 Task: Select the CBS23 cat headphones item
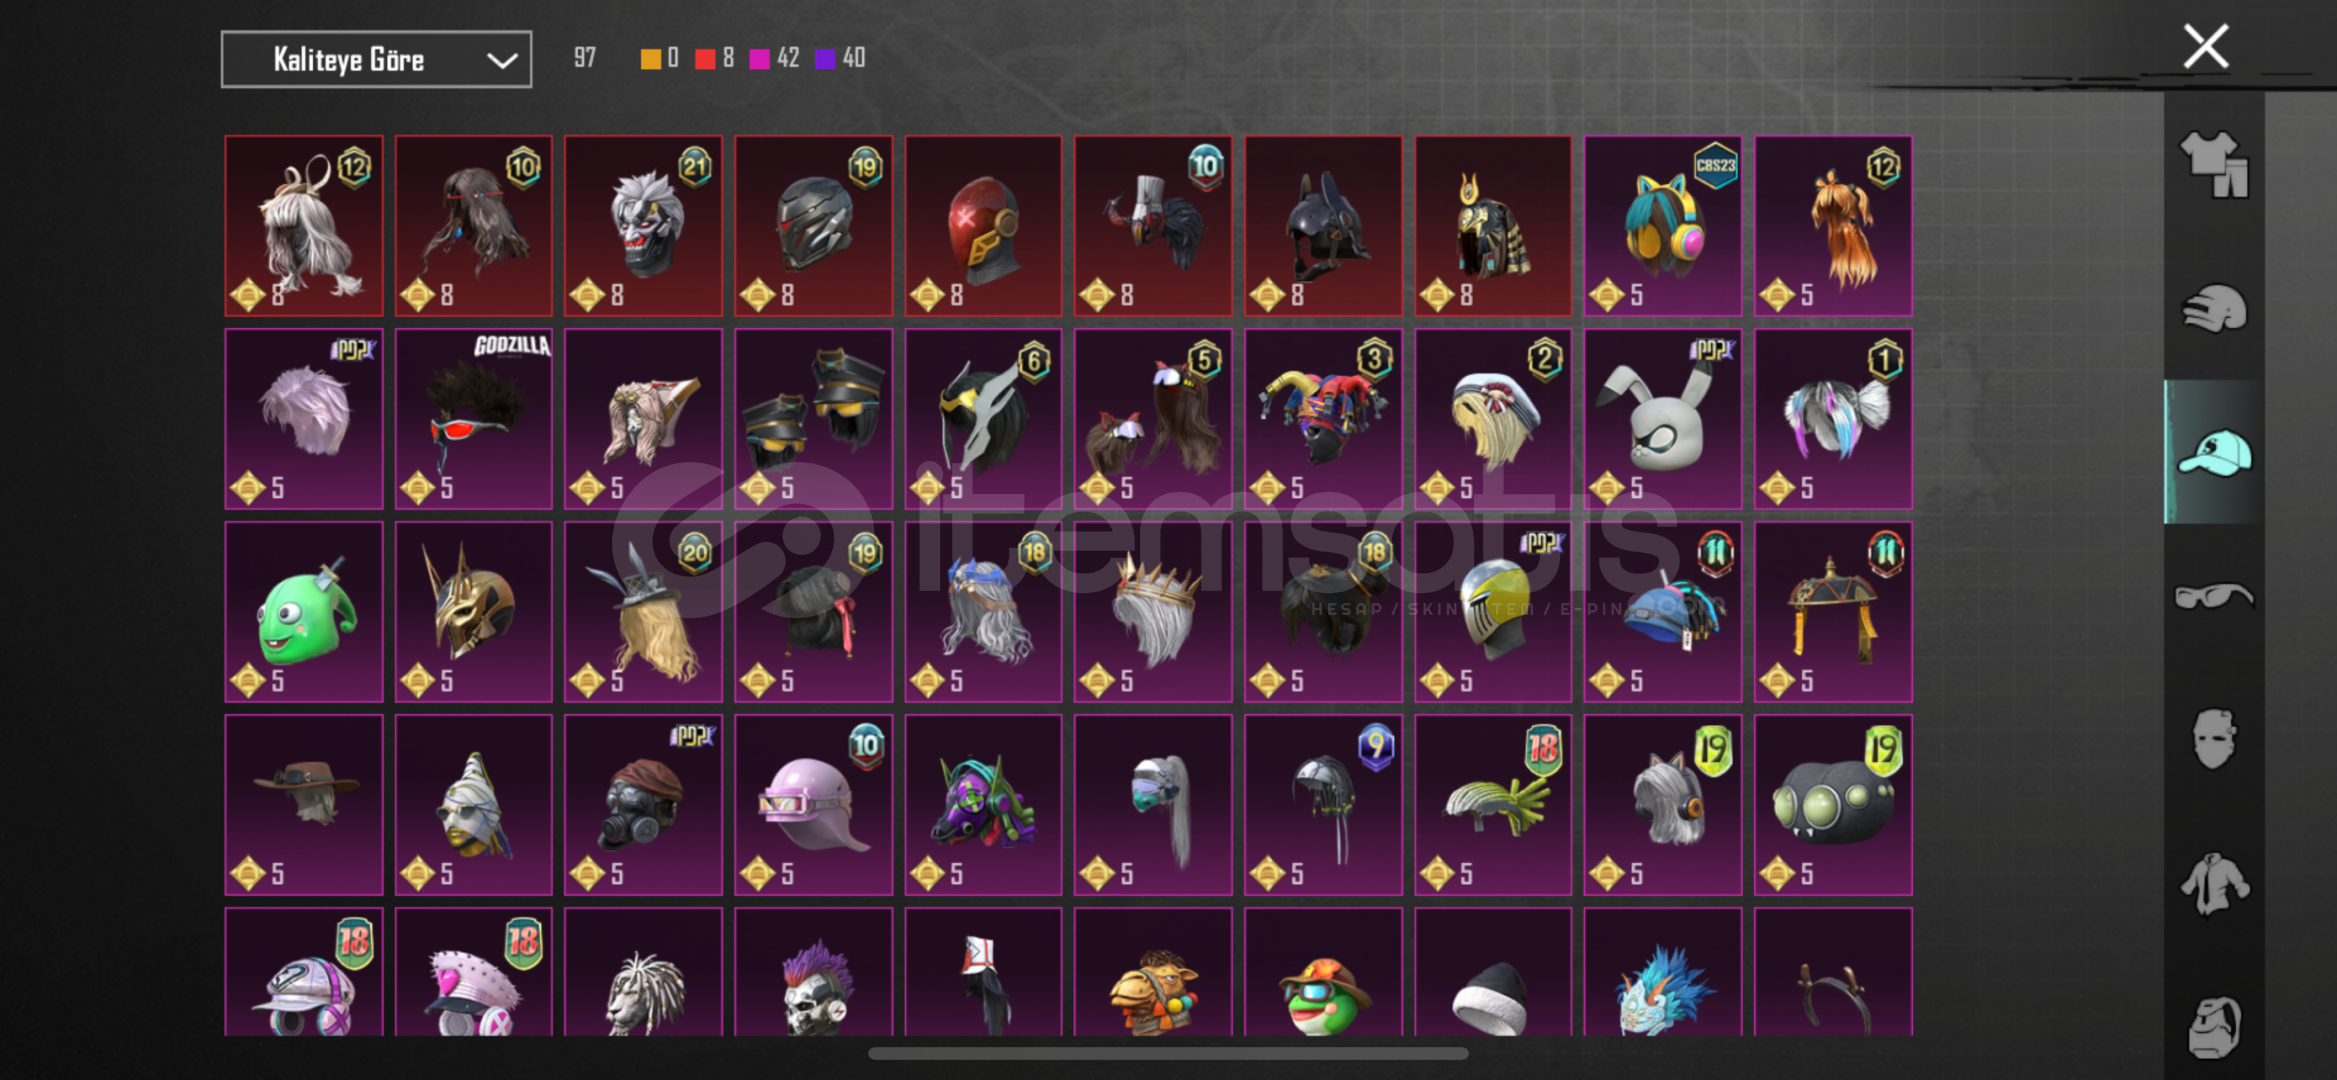1663,226
